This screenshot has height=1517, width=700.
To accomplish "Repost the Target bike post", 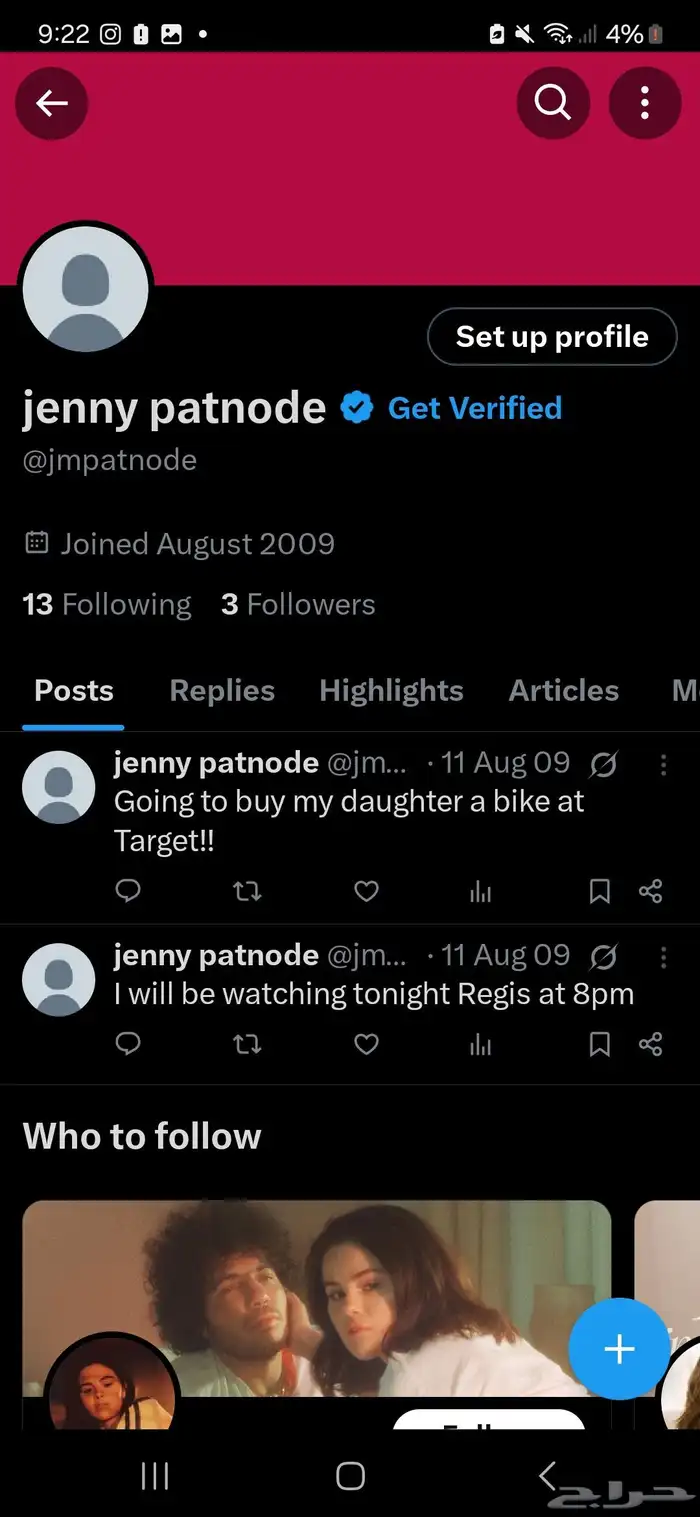I will click(247, 890).
